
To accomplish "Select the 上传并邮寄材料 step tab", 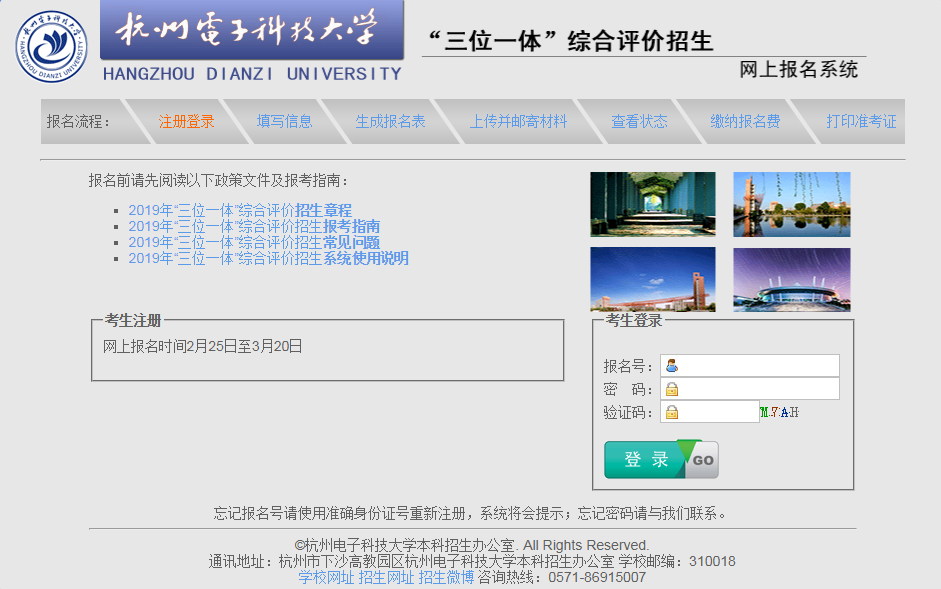I will click(518, 122).
